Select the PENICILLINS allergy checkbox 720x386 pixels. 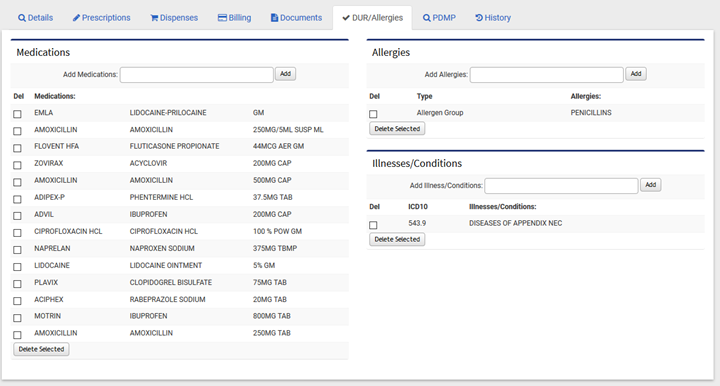coord(373,114)
